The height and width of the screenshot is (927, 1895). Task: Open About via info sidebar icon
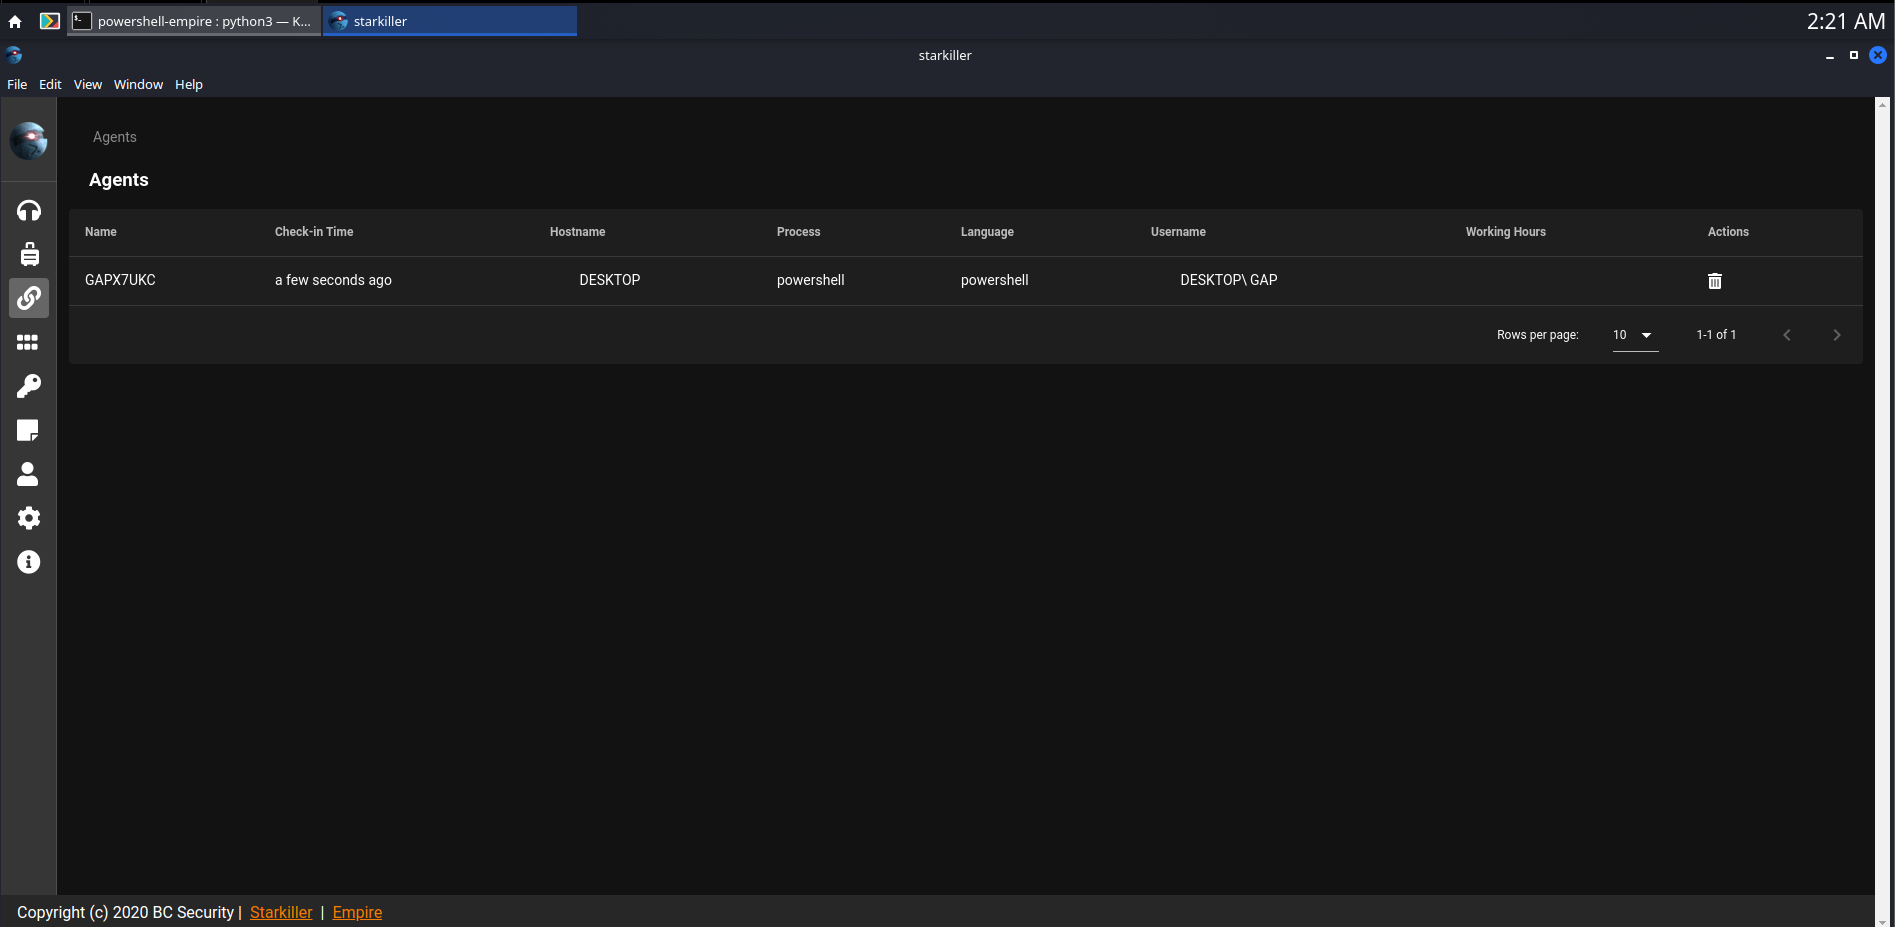[29, 562]
